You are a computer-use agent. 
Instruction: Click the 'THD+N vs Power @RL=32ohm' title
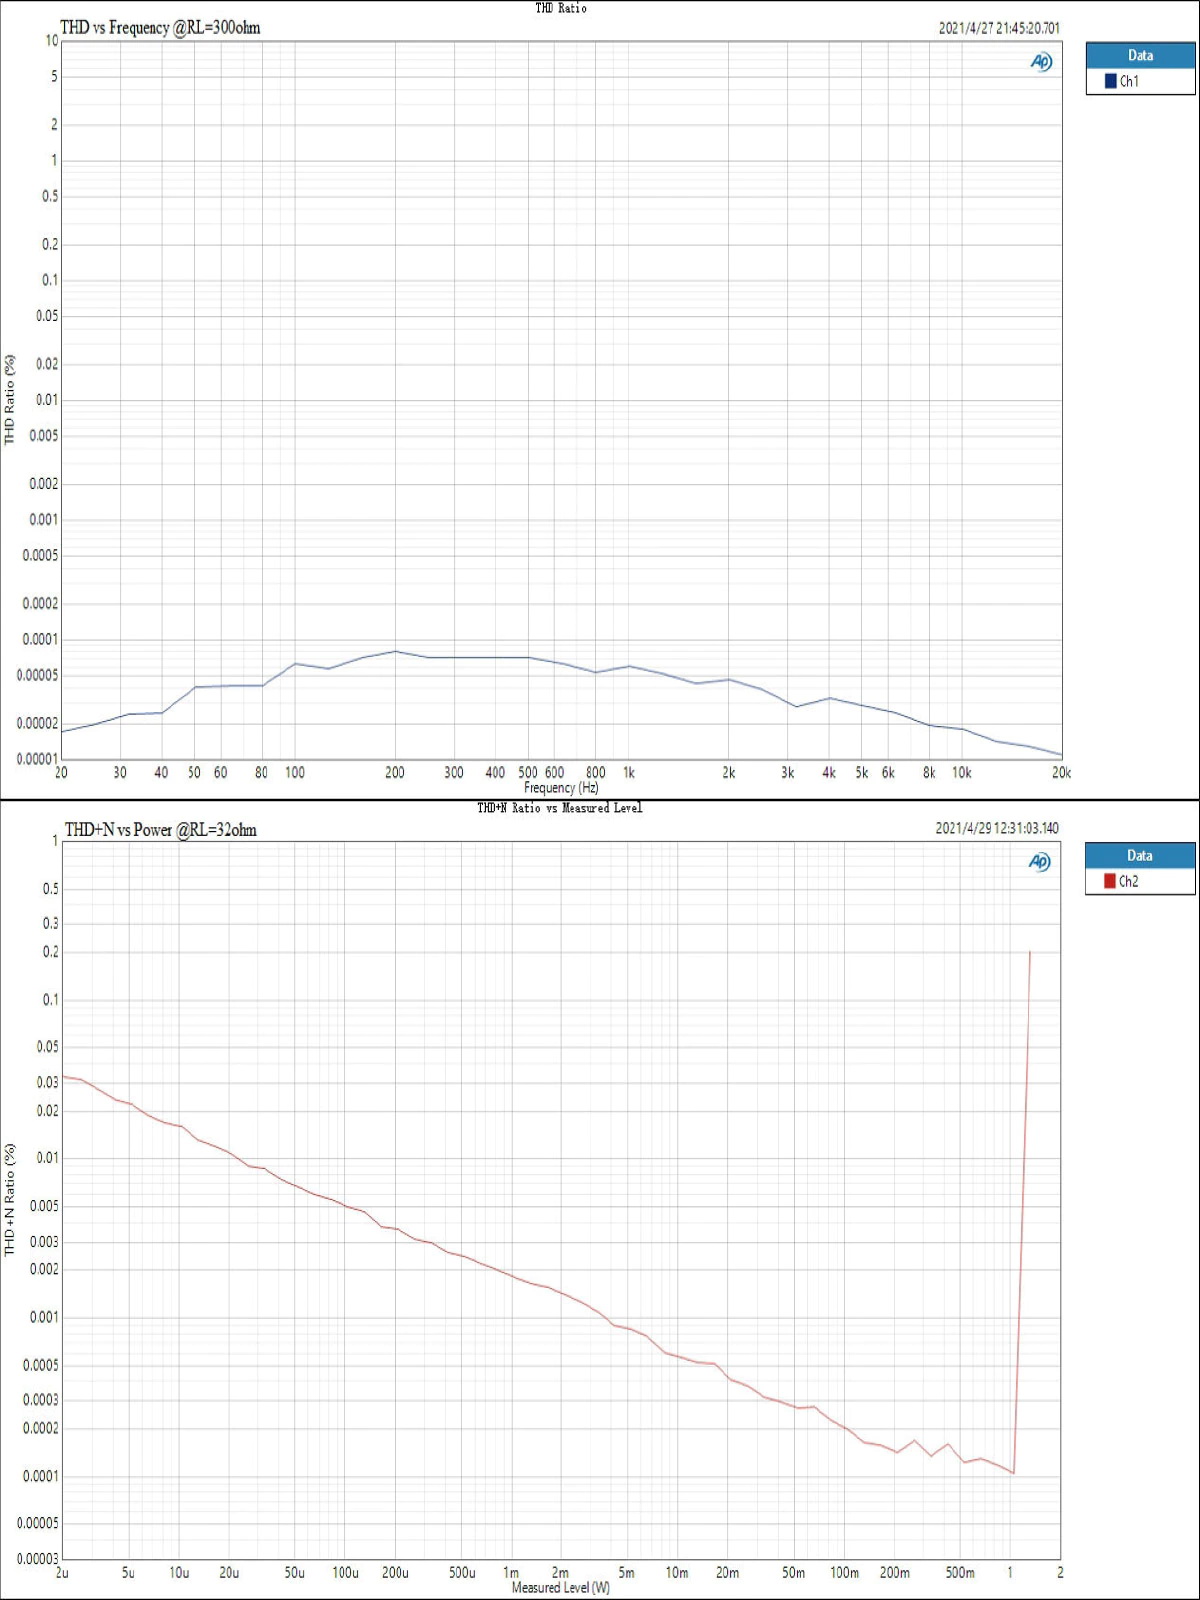coord(160,830)
